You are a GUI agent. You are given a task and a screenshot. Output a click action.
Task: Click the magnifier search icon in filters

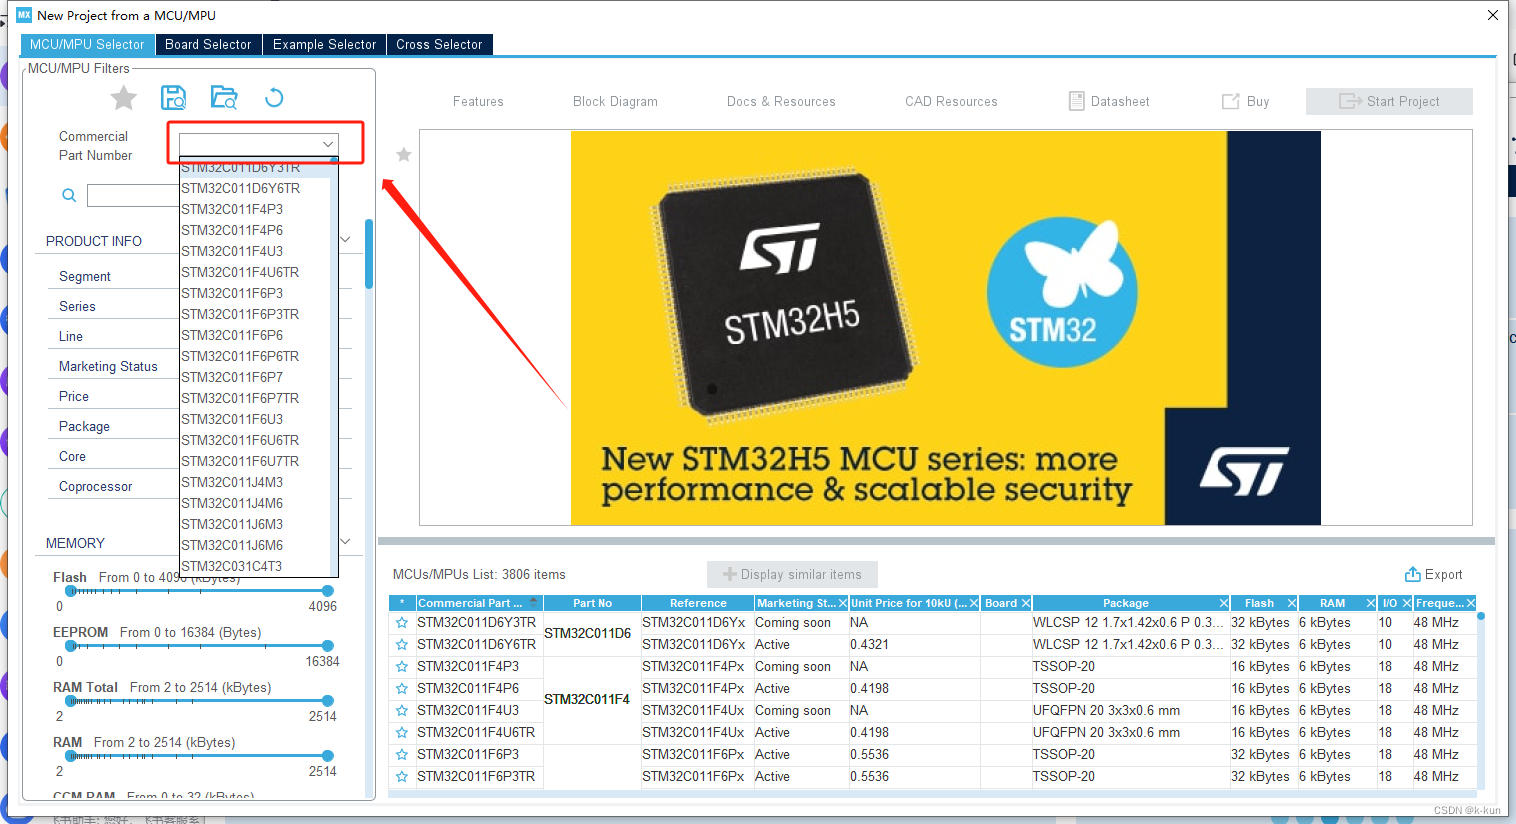pyautogui.click(x=69, y=195)
